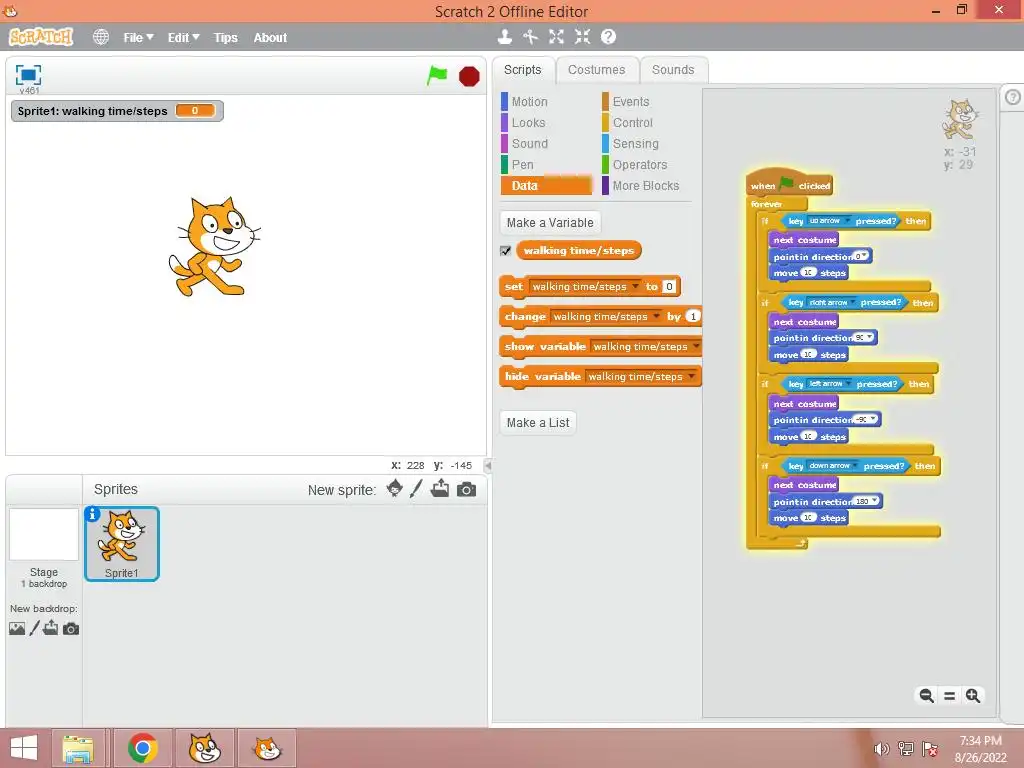The height and width of the screenshot is (768, 1024).
Task: Open variable dropdown in show variable block
Action: tap(696, 346)
